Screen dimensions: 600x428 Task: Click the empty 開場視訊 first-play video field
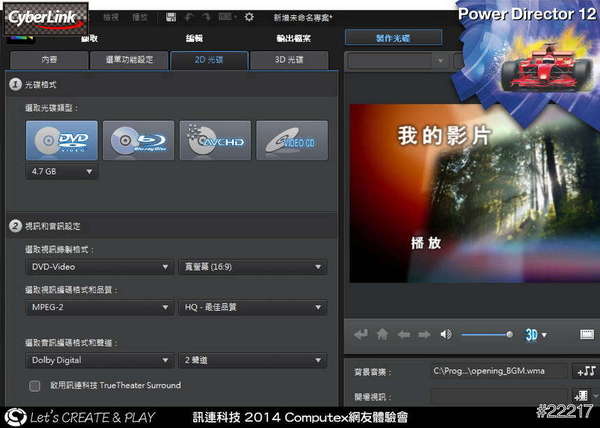(x=500, y=396)
